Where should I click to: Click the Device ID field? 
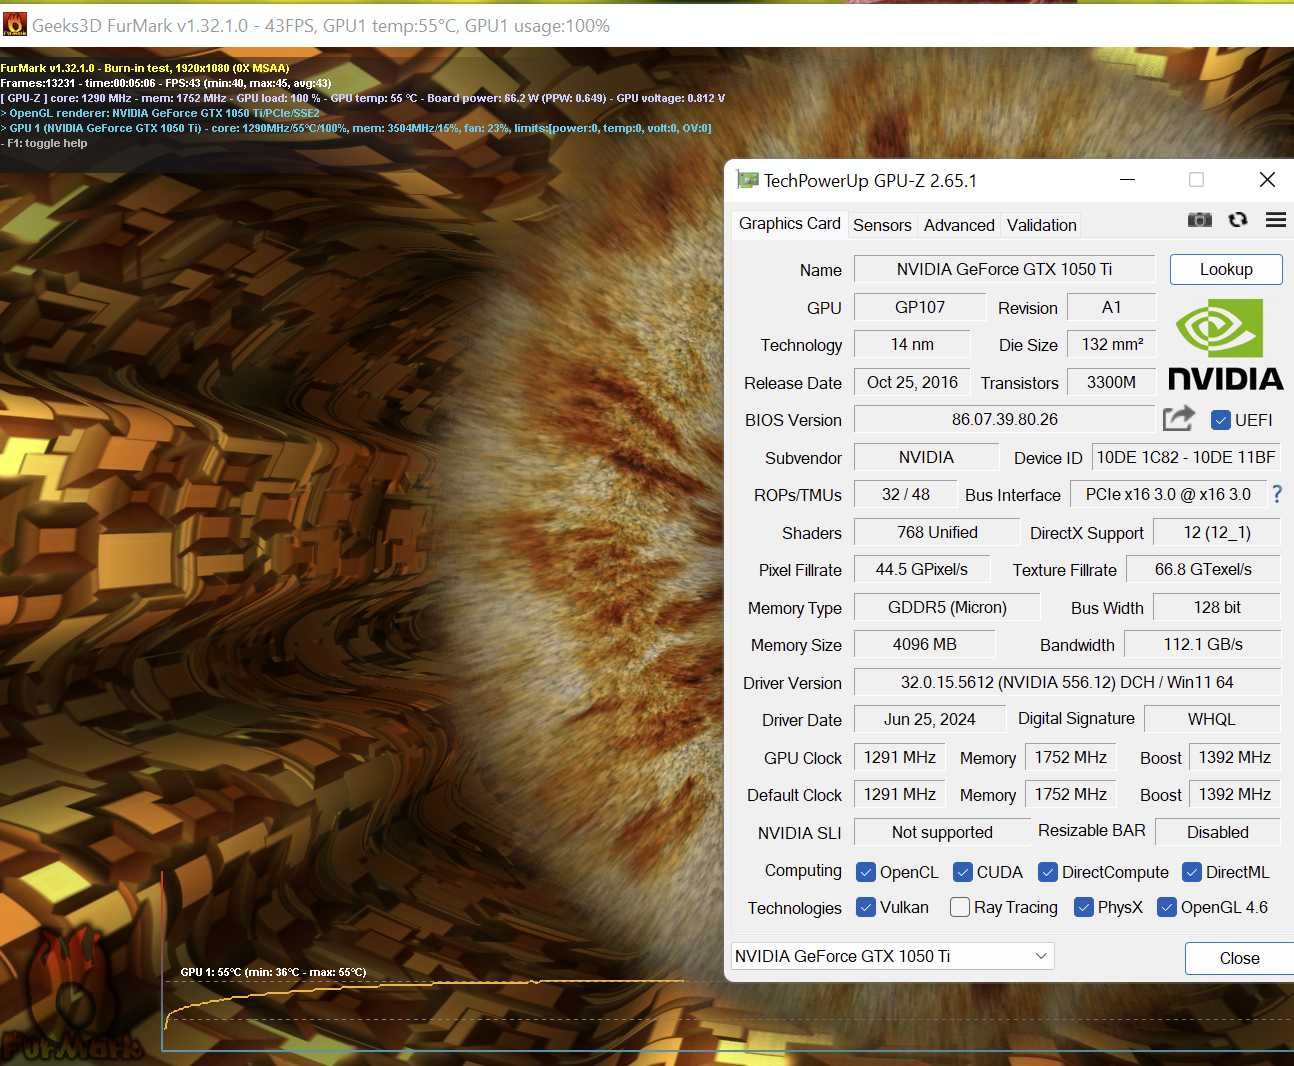[1186, 457]
